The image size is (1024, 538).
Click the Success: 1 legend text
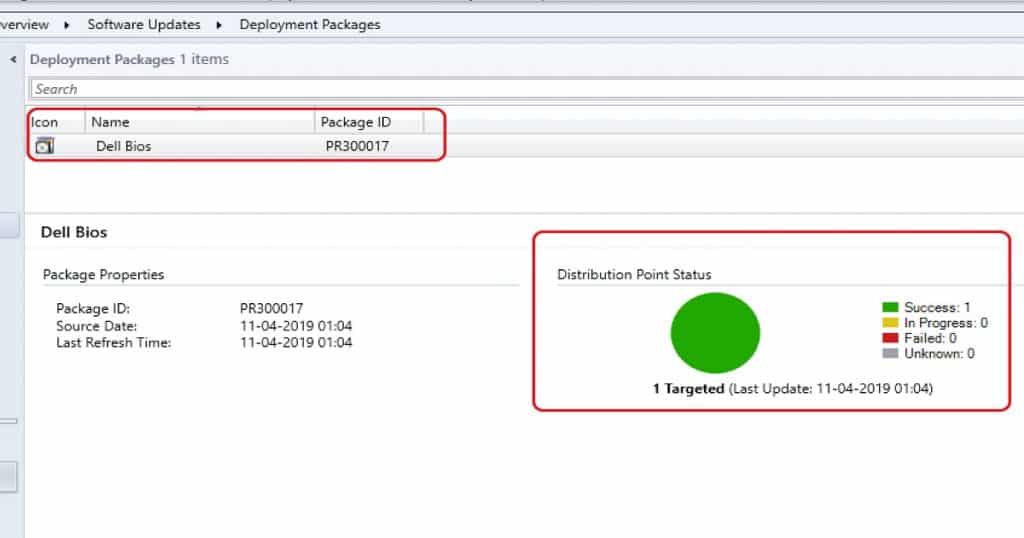click(937, 308)
